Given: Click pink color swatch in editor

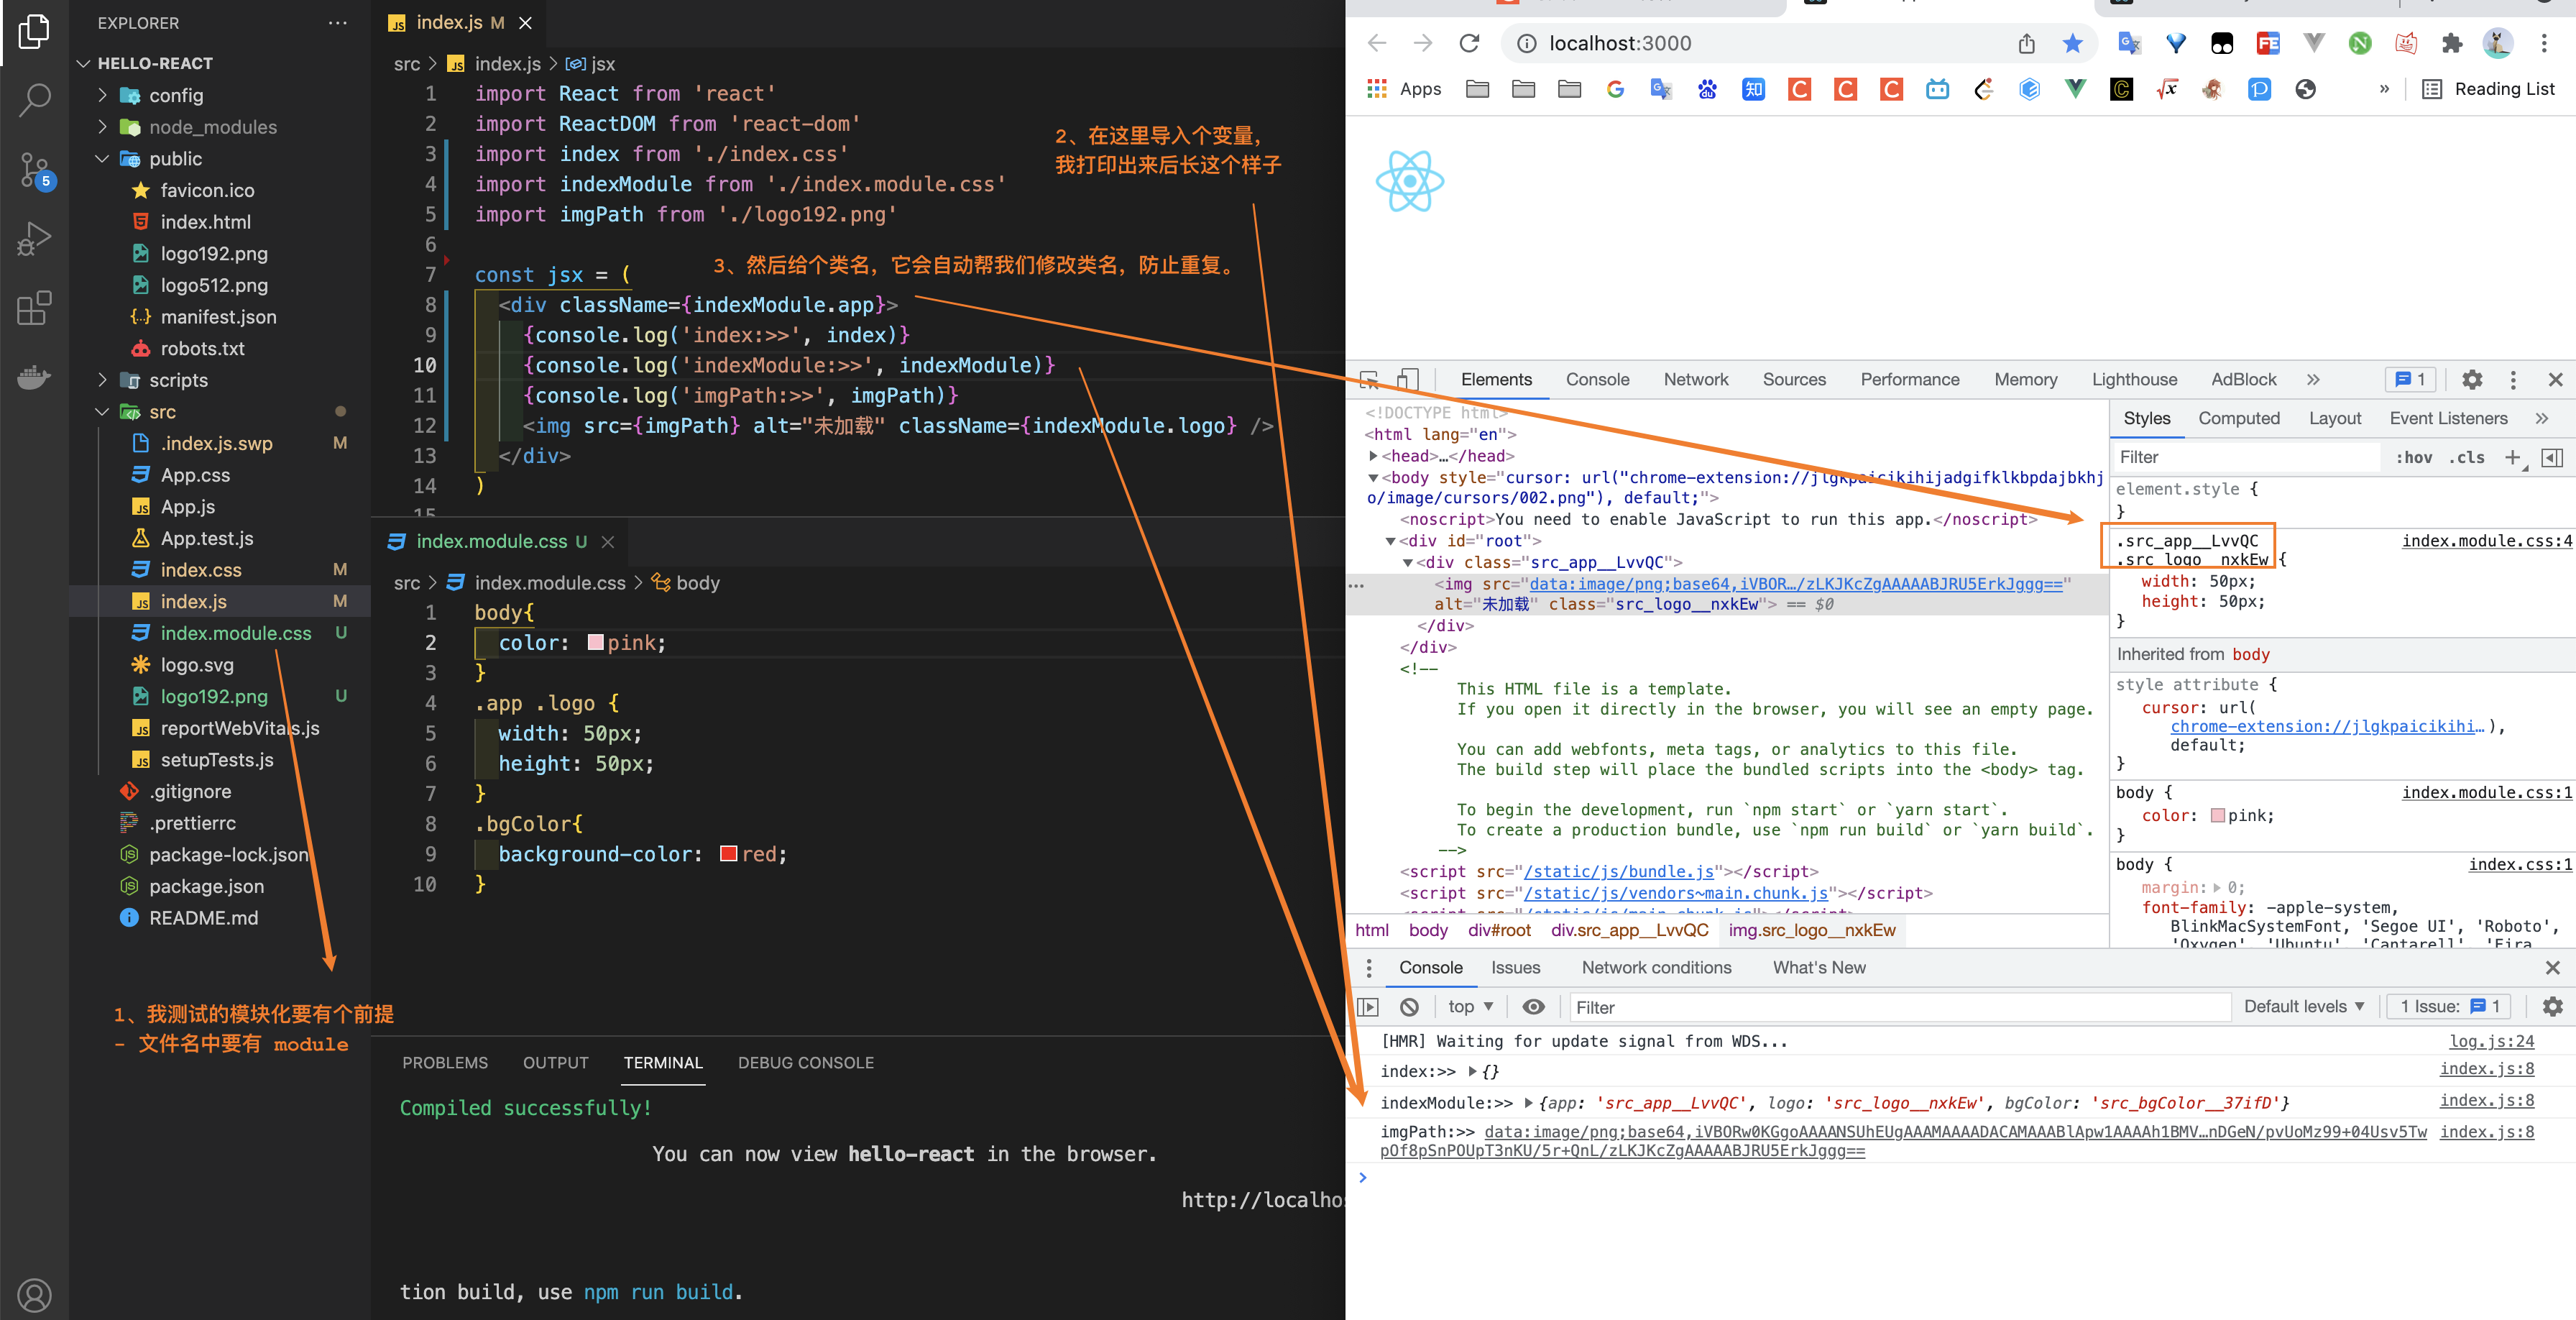Looking at the screenshot, I should pos(595,643).
